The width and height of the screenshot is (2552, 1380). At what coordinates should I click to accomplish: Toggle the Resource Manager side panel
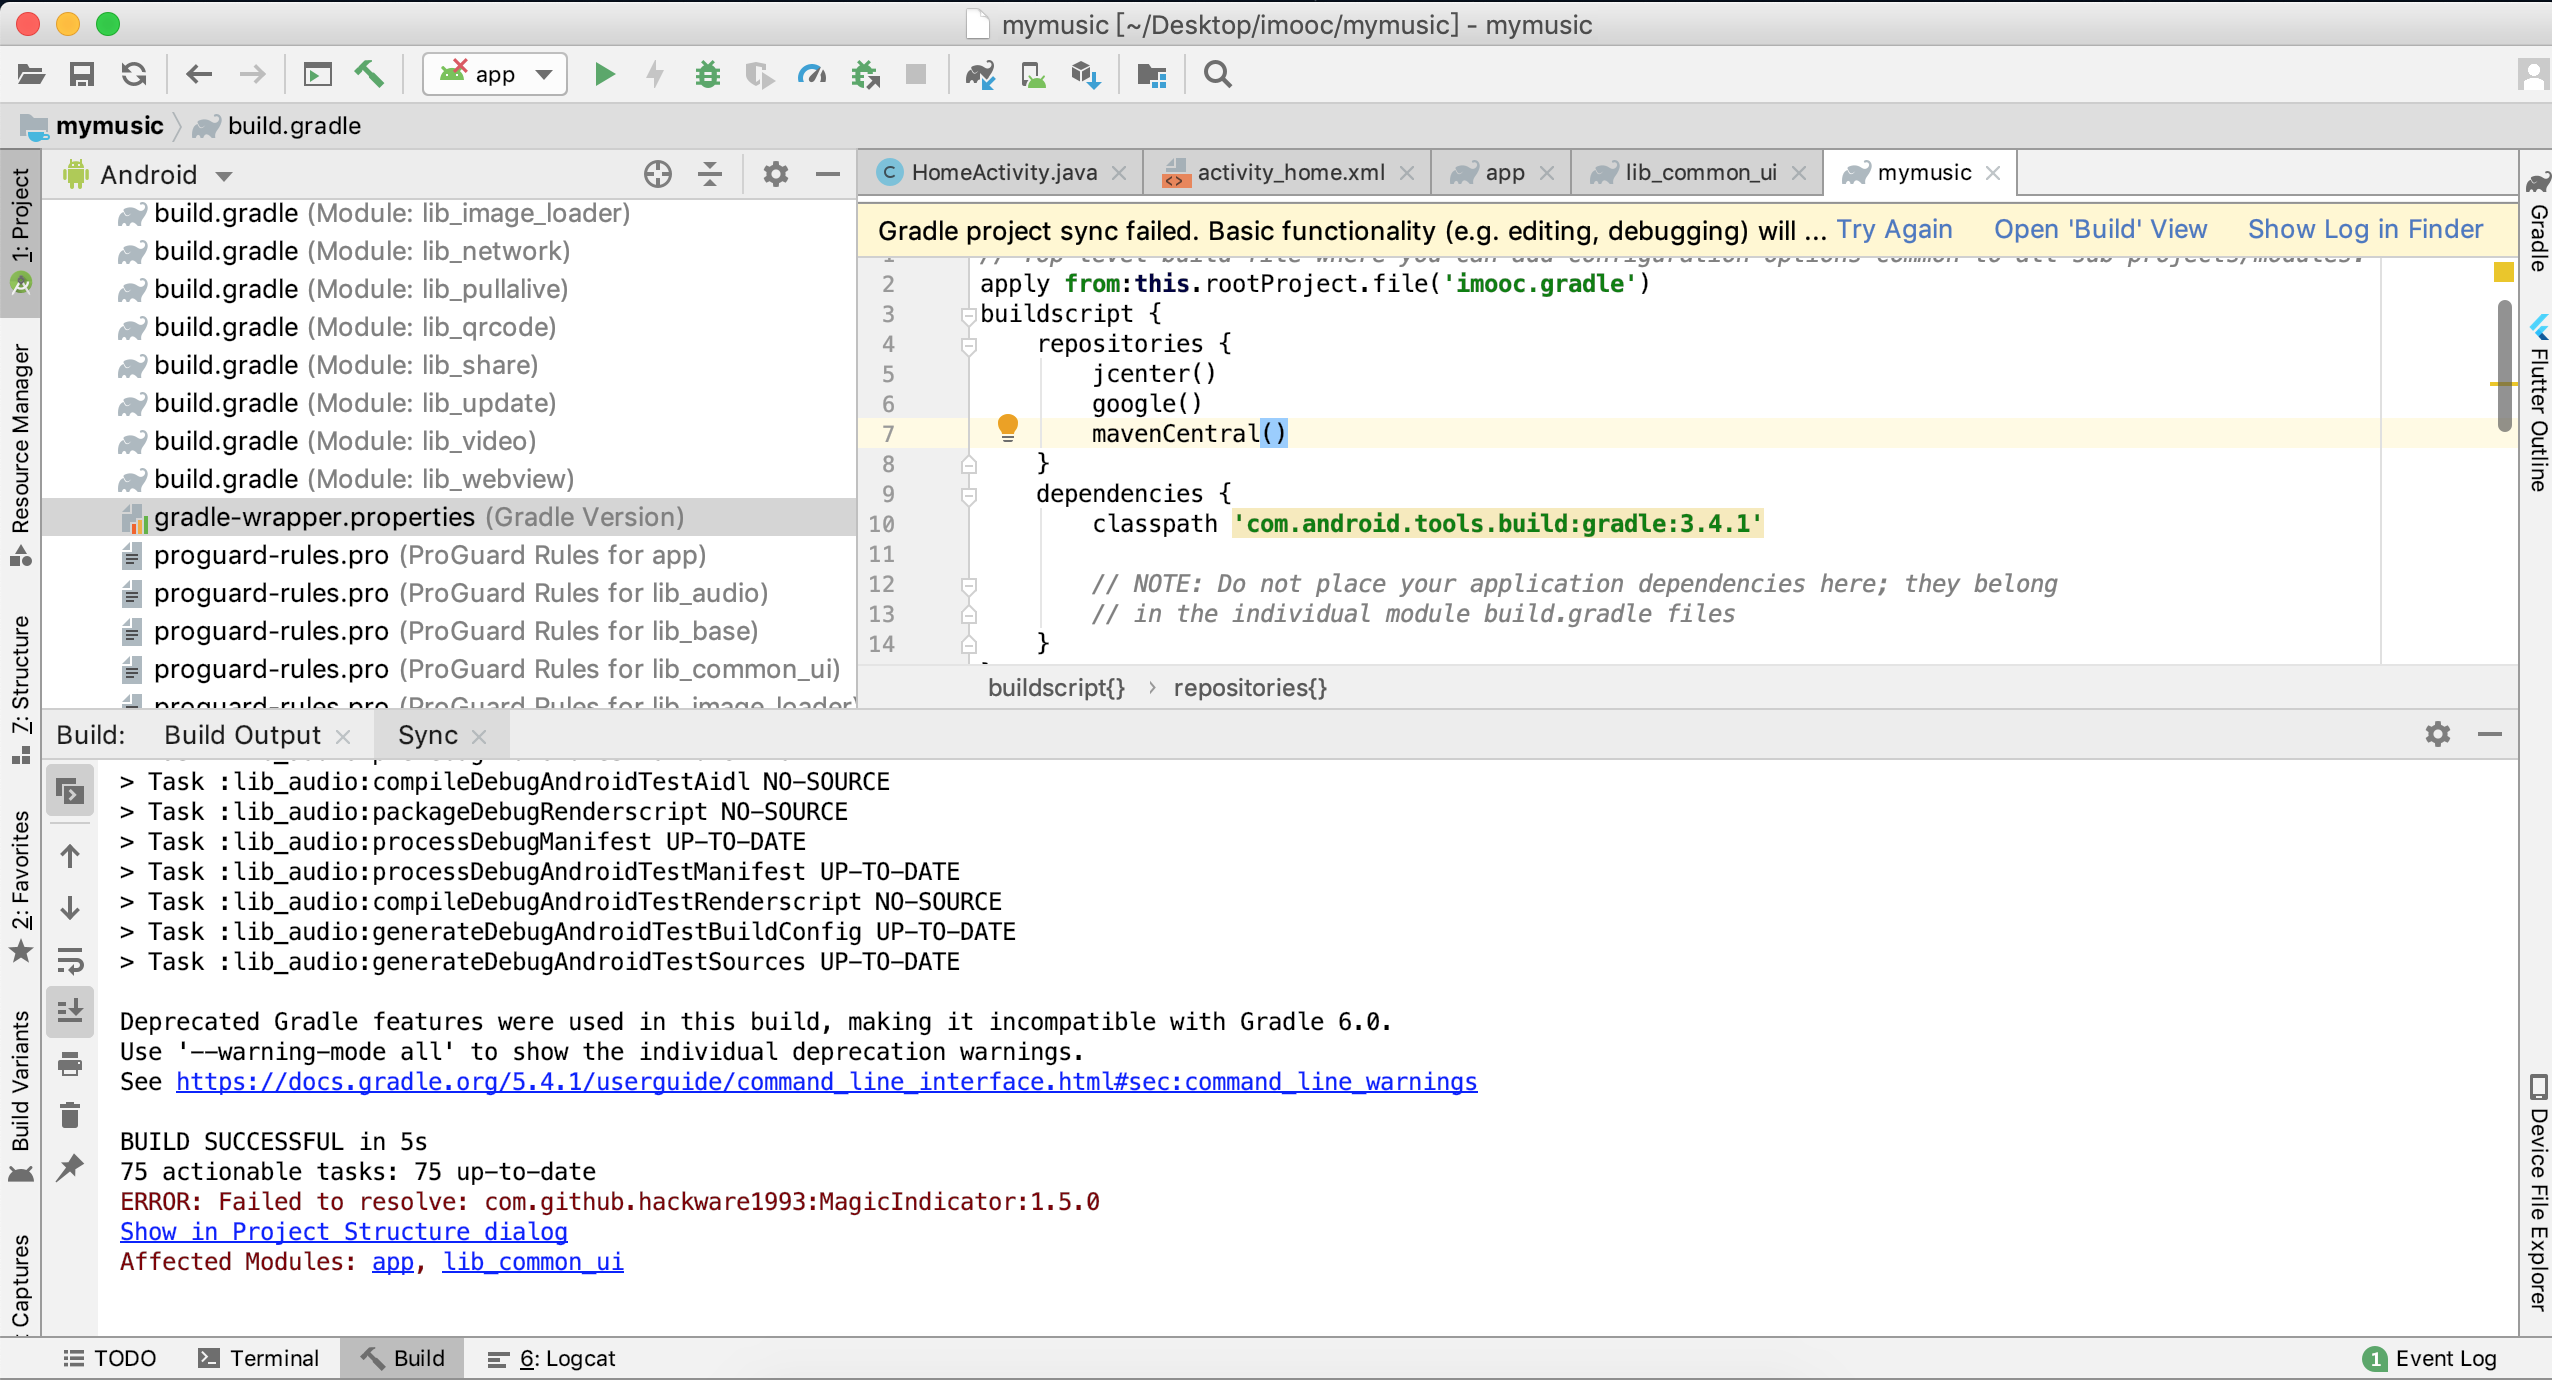(20, 454)
